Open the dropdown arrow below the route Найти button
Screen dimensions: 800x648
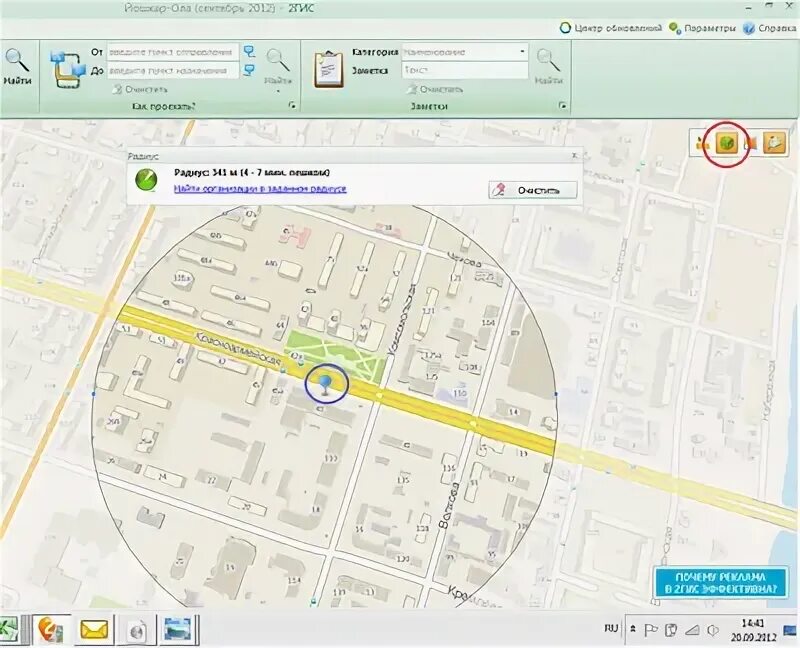[279, 91]
